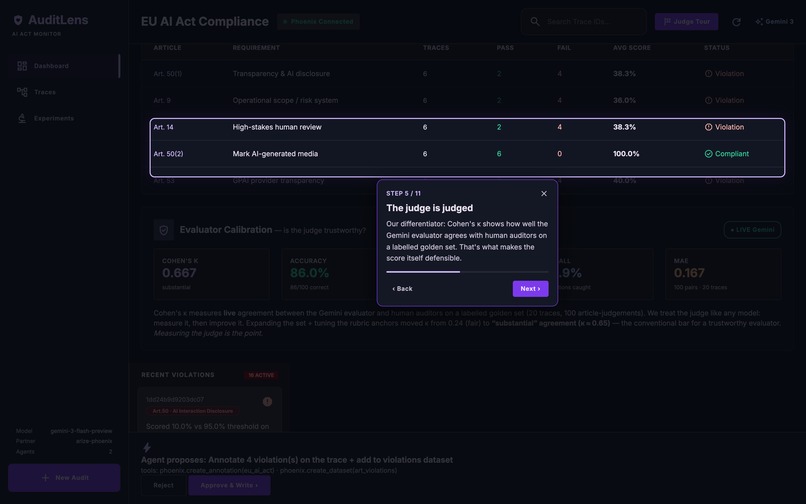Click the AVG SCORE column header
The width and height of the screenshot is (806, 504).
pos(632,48)
